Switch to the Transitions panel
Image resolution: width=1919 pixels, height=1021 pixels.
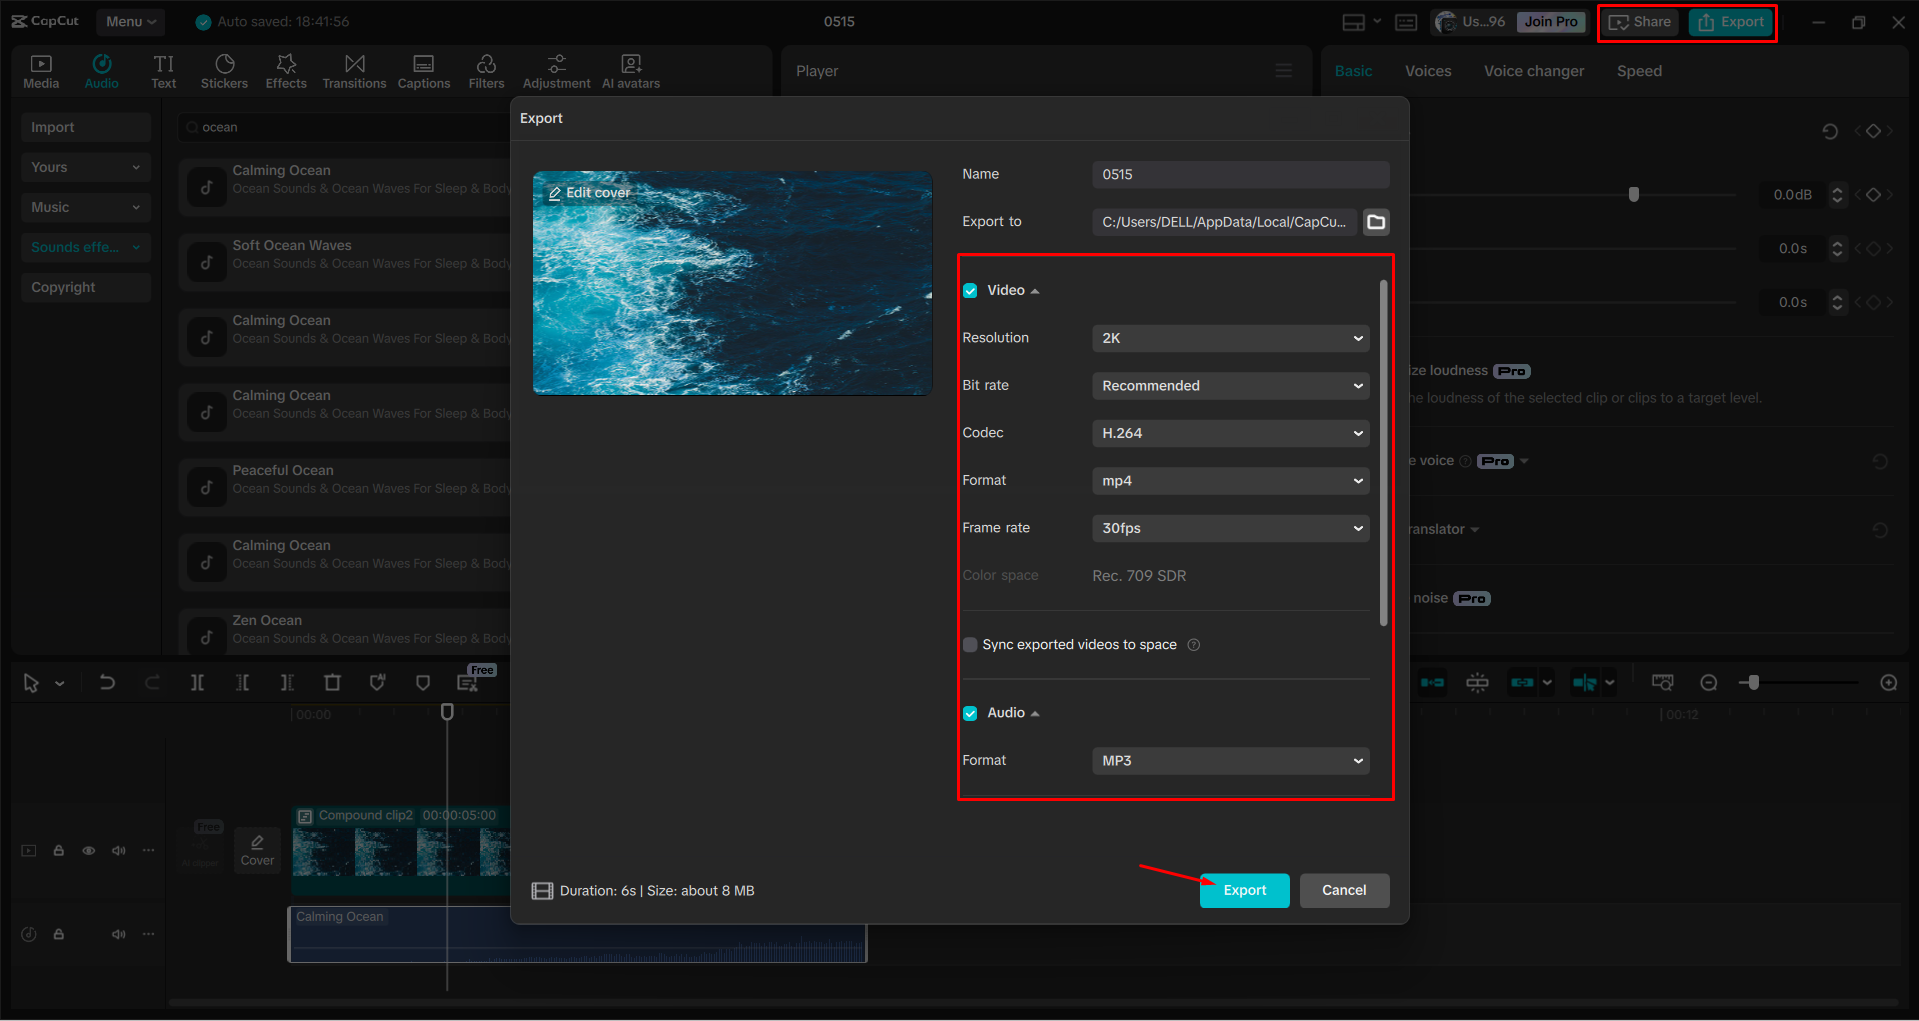pyautogui.click(x=354, y=70)
